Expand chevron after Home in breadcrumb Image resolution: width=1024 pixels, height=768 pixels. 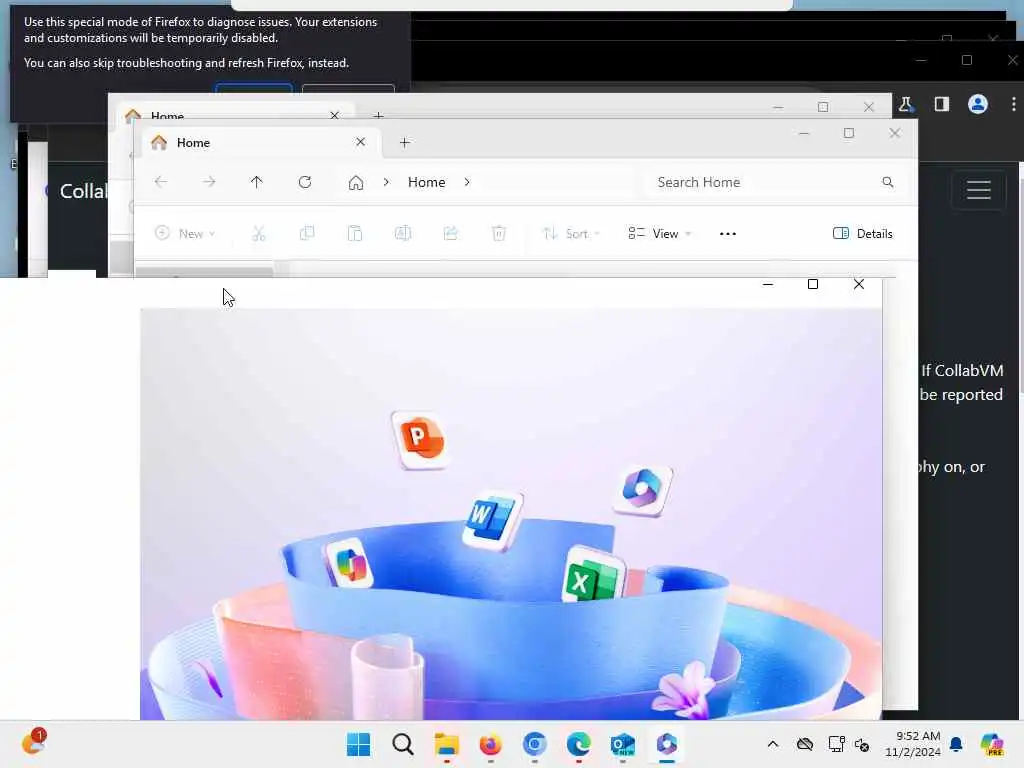tap(467, 182)
